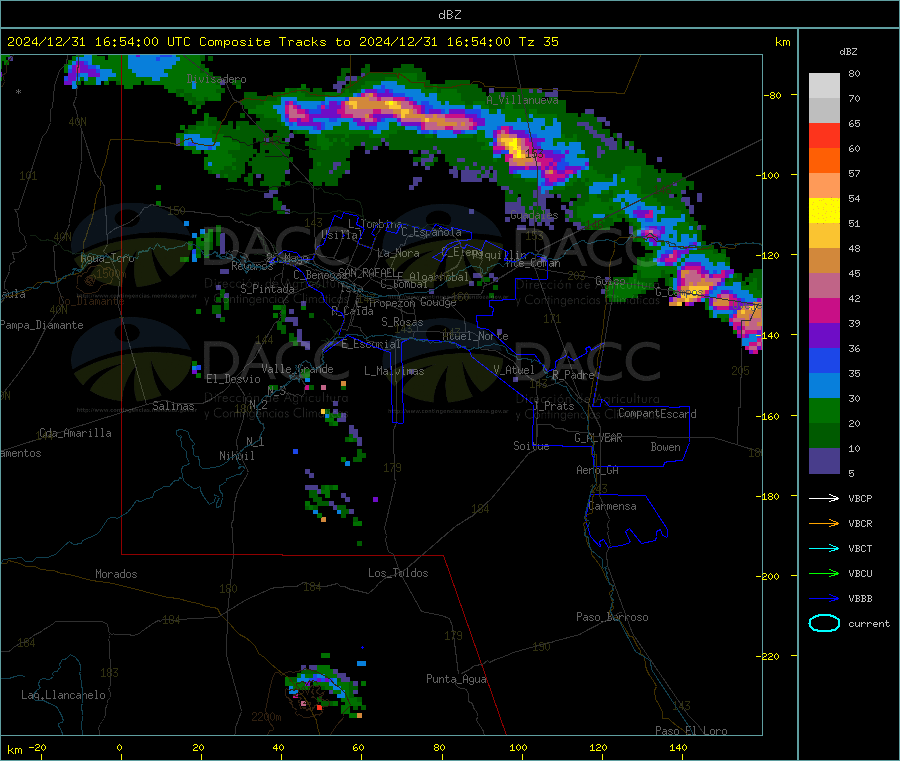900x761 pixels.
Task: Click the L_Malvinas place label
Action: point(394,371)
